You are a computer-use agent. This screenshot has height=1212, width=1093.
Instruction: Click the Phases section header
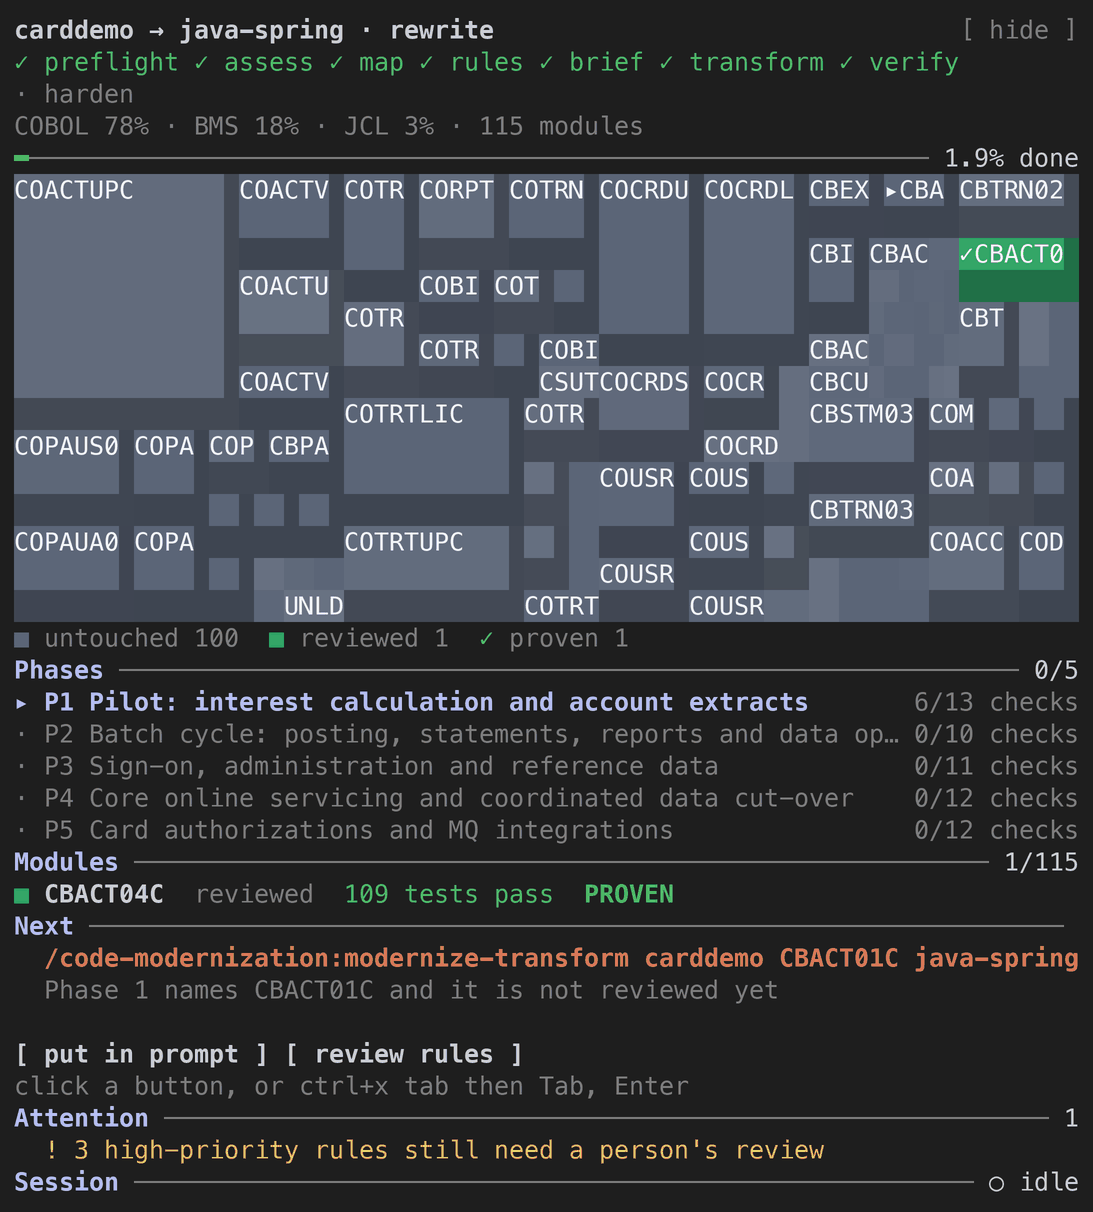[59, 670]
